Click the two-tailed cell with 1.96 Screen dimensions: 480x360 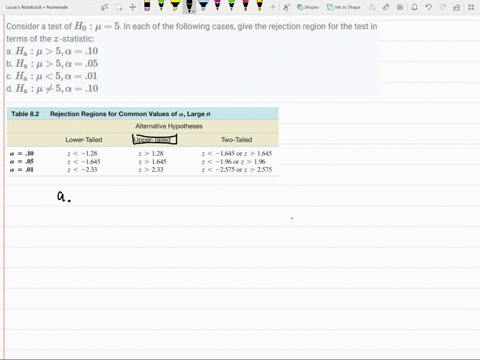[233, 162]
